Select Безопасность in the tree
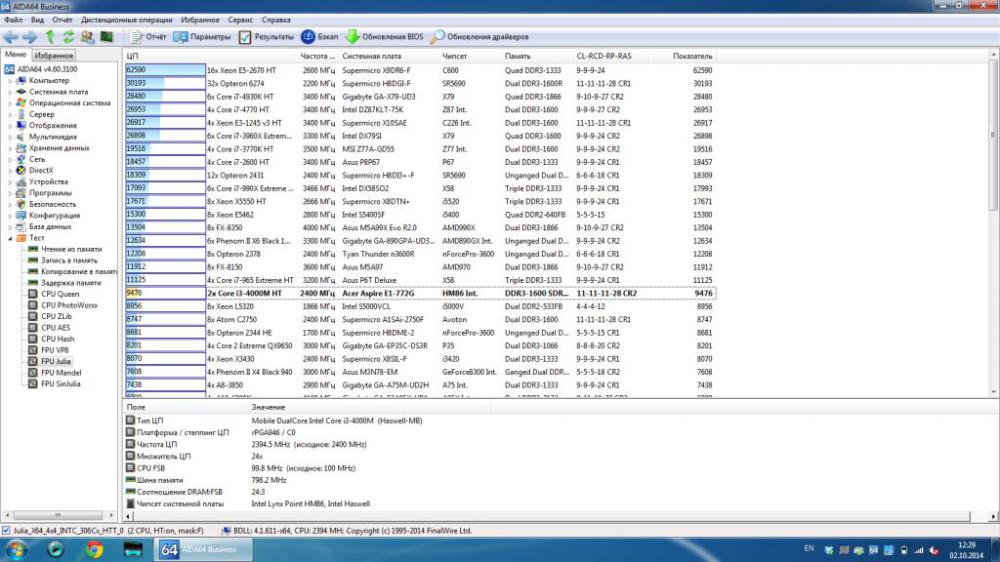Screen dimensions: 1000x562 (46, 204)
